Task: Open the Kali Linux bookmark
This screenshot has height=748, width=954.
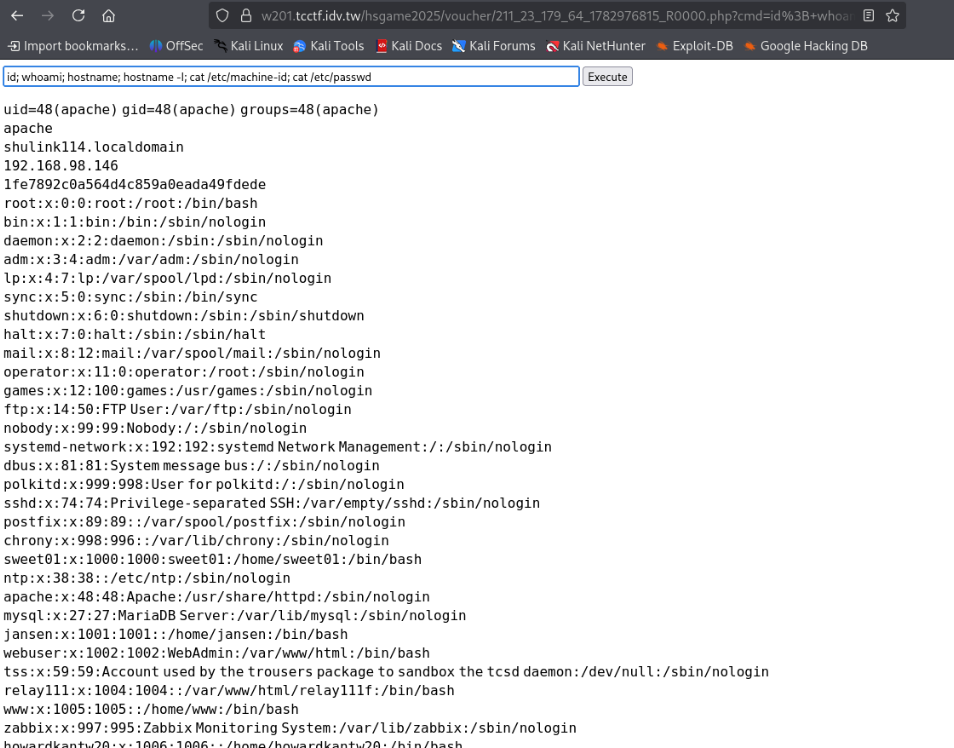Action: pyautogui.click(x=248, y=46)
